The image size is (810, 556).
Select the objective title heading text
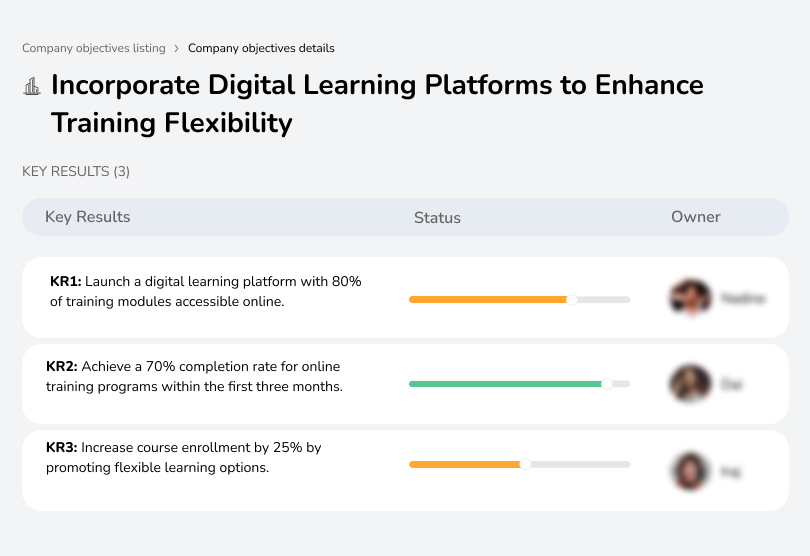click(377, 104)
